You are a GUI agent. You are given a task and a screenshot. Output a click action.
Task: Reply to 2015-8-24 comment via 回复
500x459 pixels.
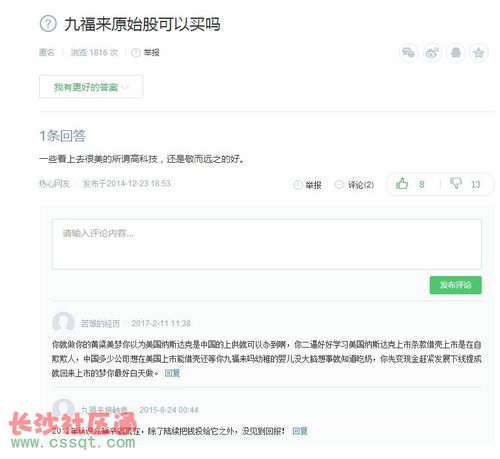[300, 431]
